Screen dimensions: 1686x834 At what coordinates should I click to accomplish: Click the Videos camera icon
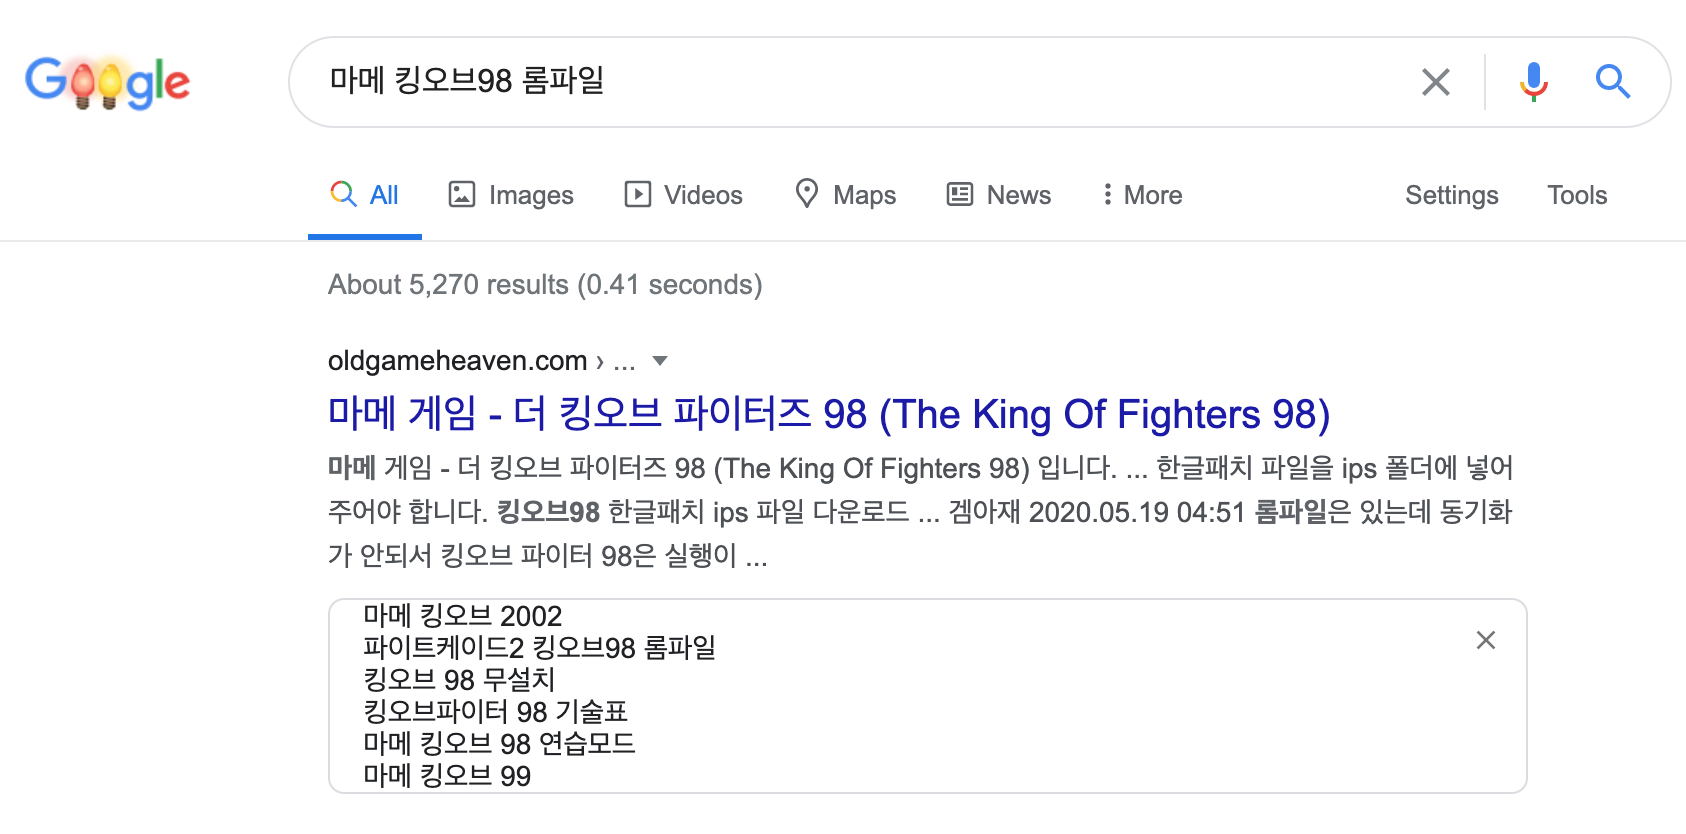click(637, 194)
